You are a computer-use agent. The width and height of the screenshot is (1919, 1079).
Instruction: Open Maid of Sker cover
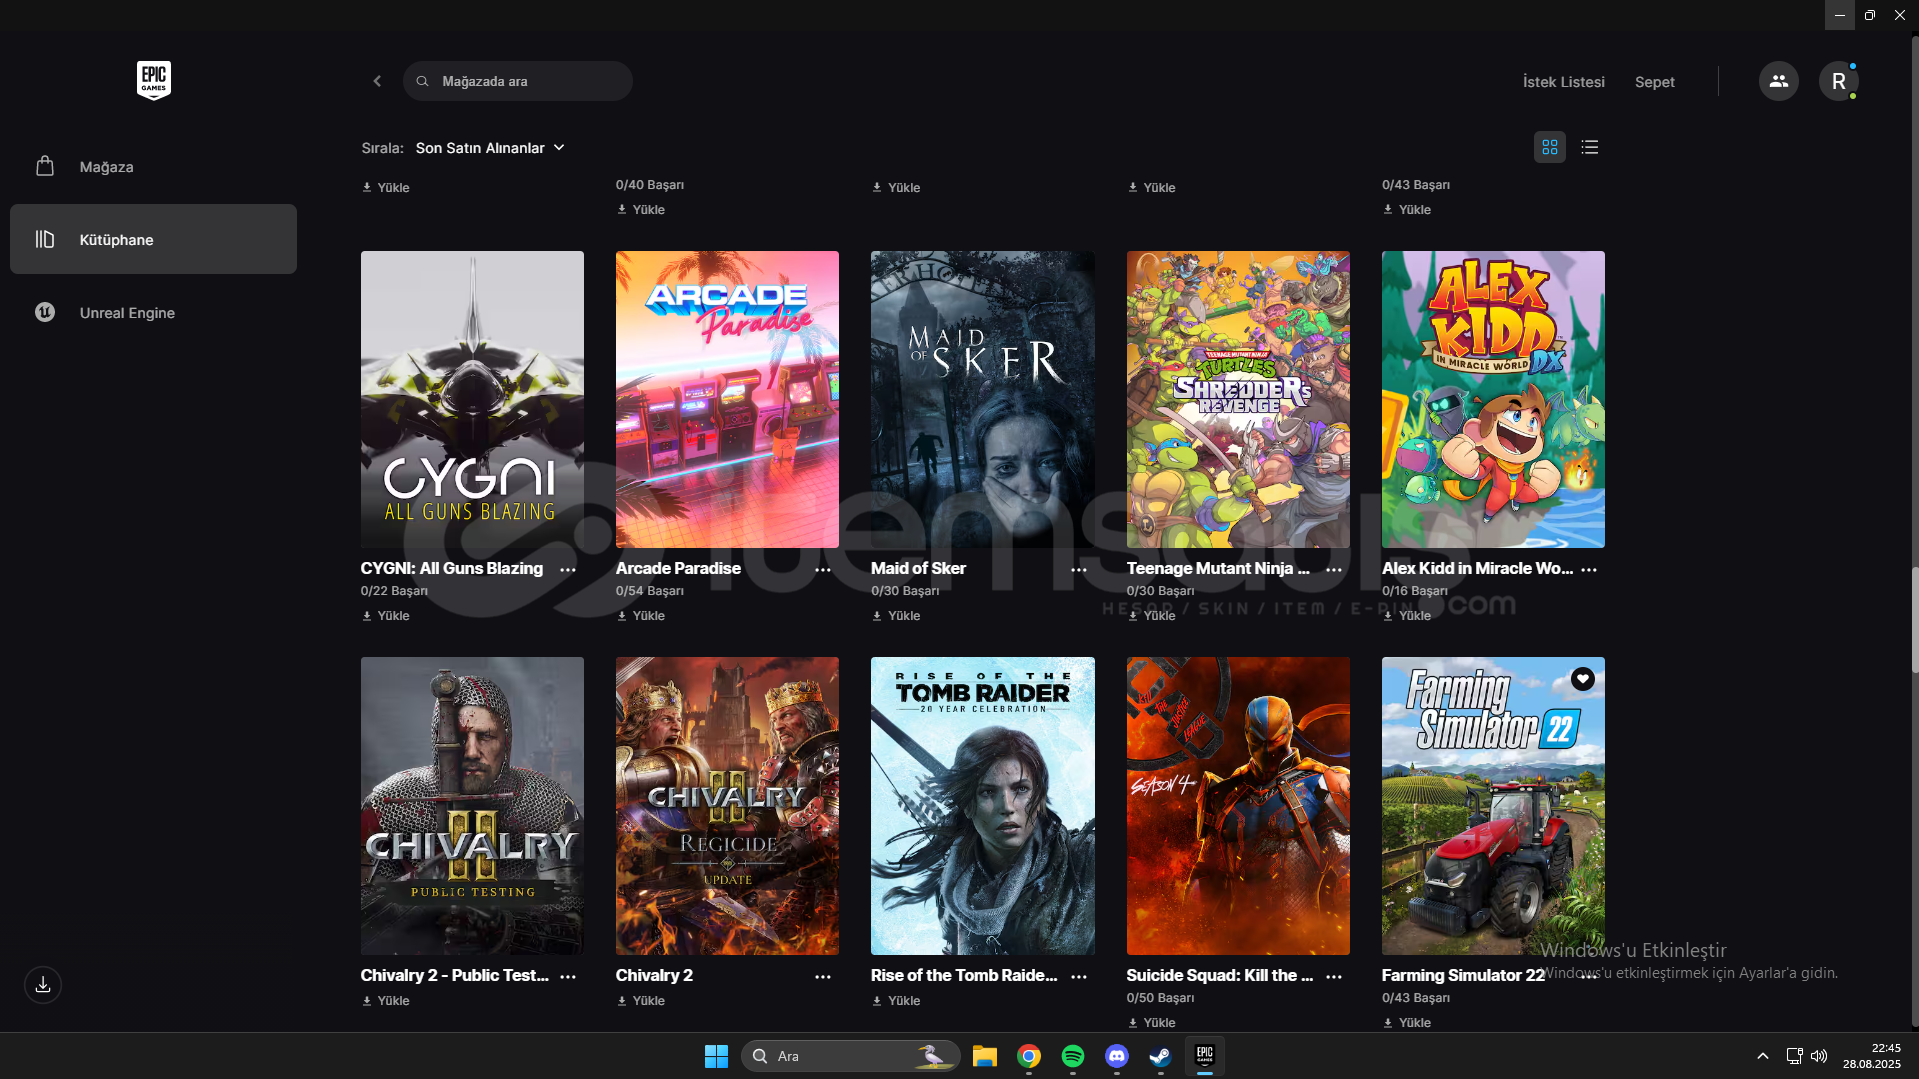tap(982, 399)
